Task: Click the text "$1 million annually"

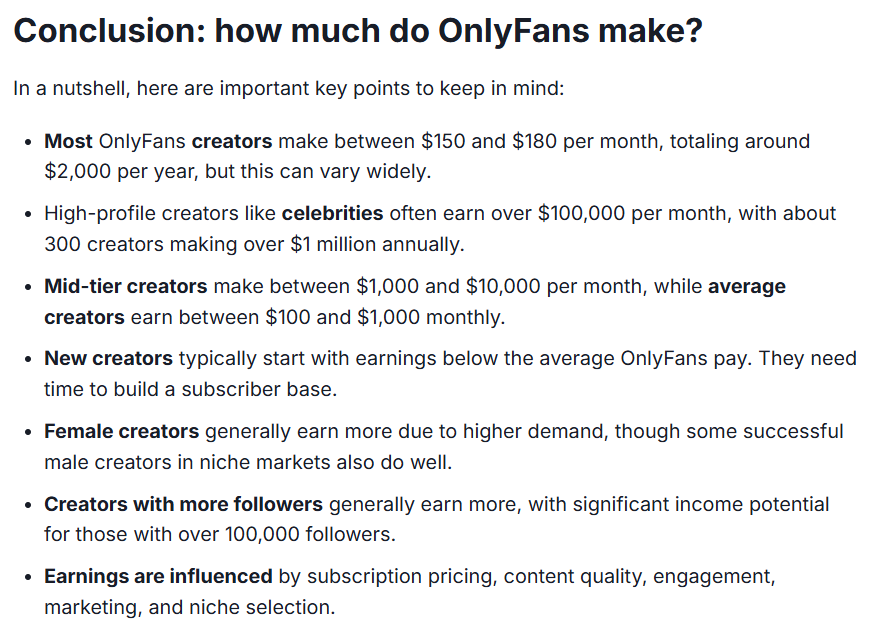Action: 376,244
